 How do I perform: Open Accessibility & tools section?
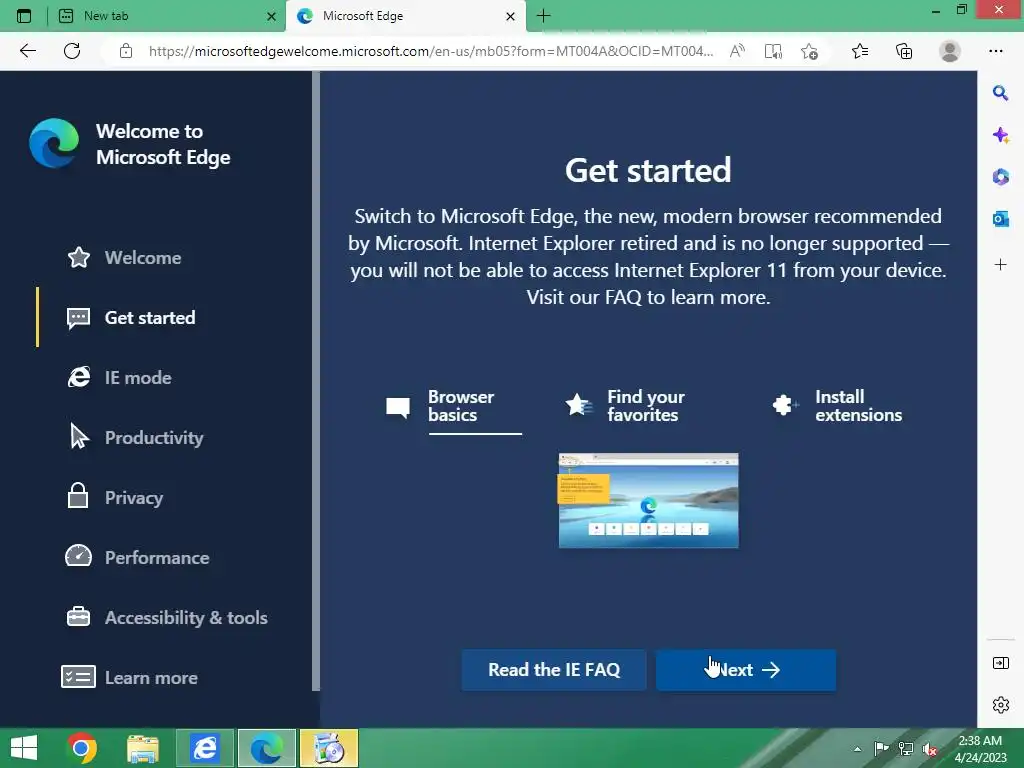click(167, 618)
